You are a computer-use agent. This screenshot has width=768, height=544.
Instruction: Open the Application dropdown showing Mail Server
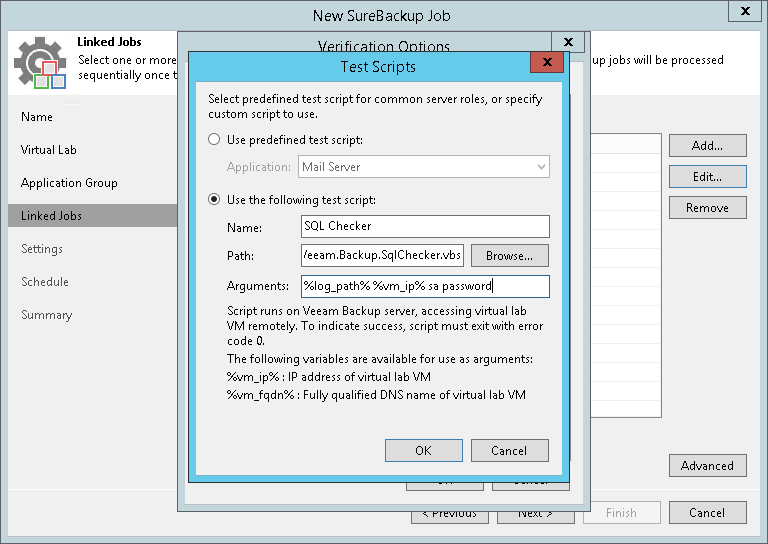(424, 167)
